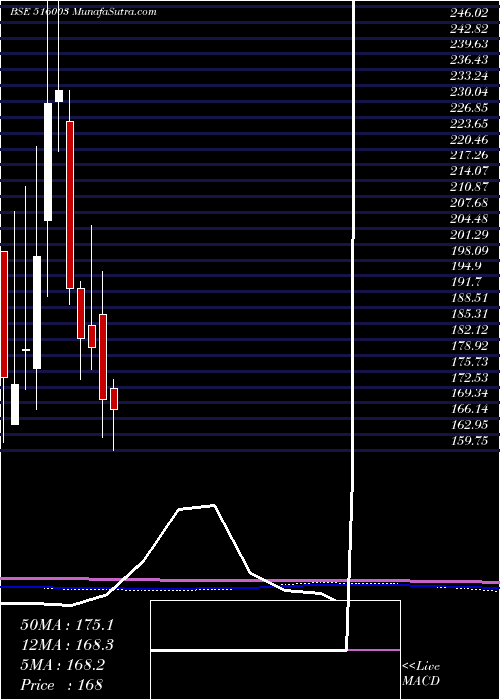Click the 188.51 price axis label
Screen dimensions: 500x700
pos(469,298)
